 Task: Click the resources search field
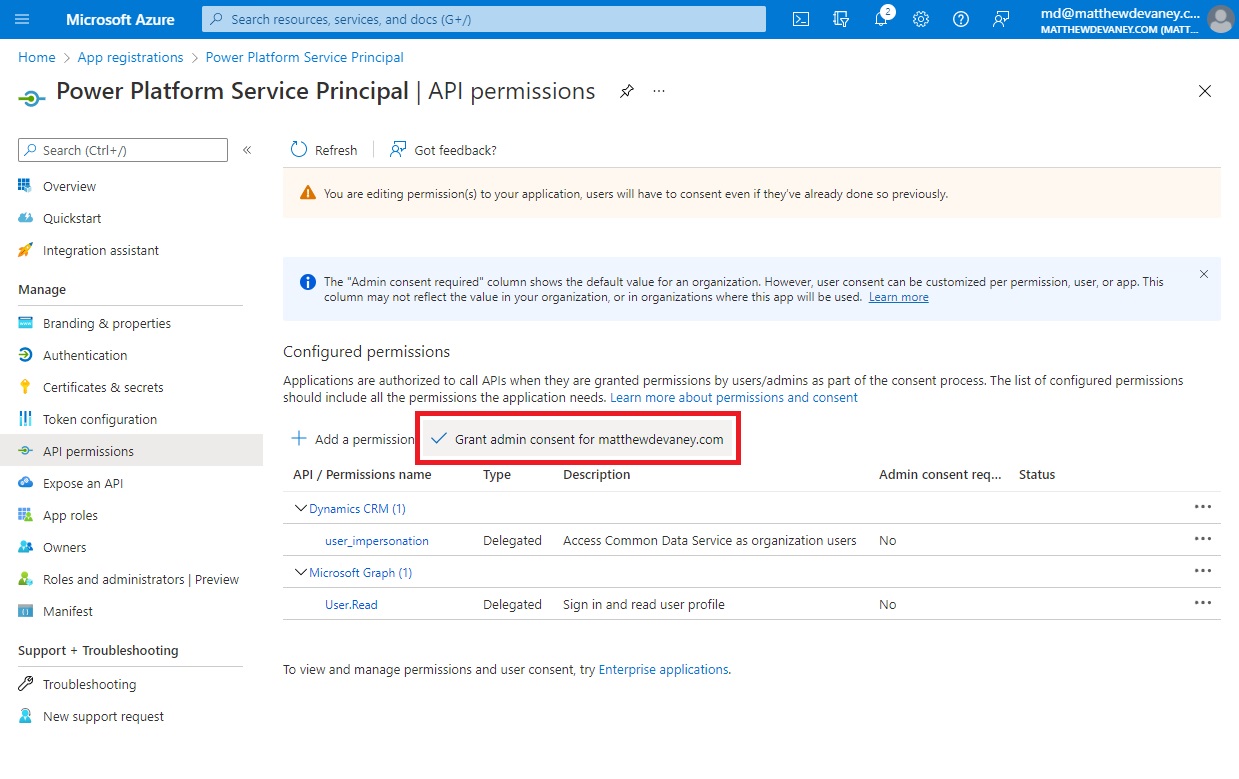coord(483,18)
